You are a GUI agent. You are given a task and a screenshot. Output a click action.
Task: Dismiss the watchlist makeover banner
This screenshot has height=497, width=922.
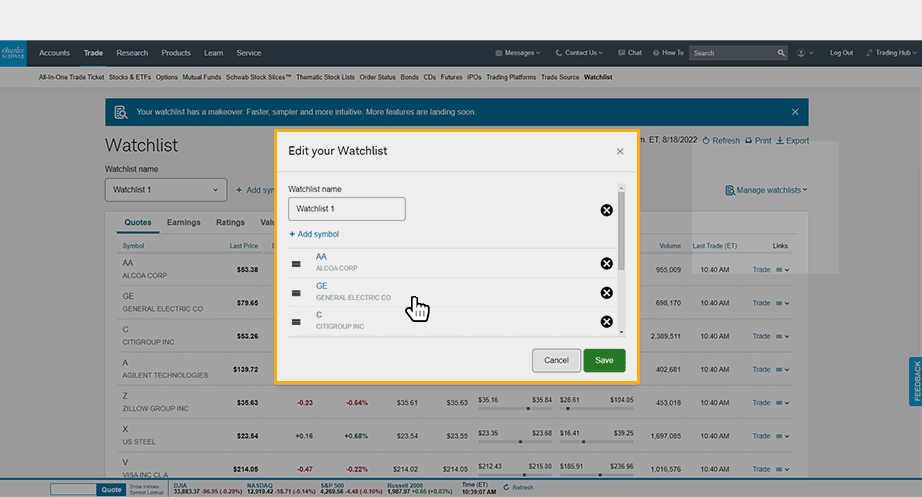795,112
